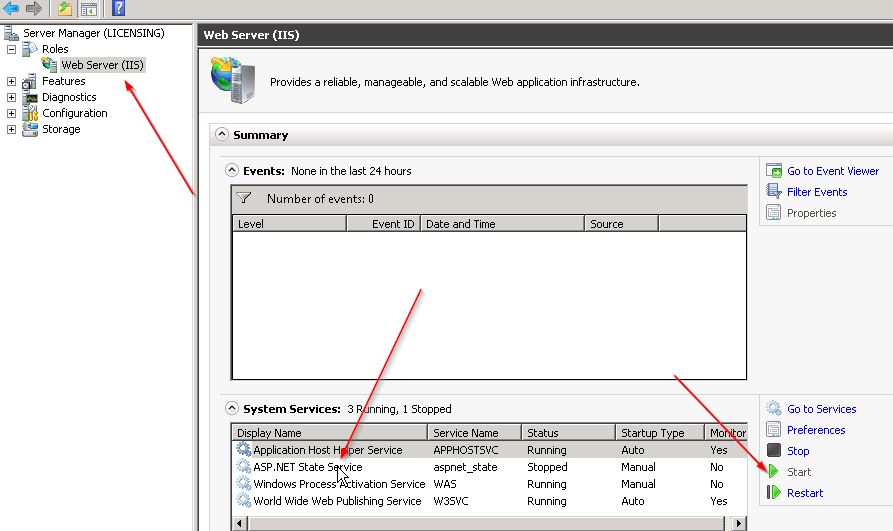The height and width of the screenshot is (531, 893).
Task: Click the Diagnostics node icon
Action: coord(30,97)
